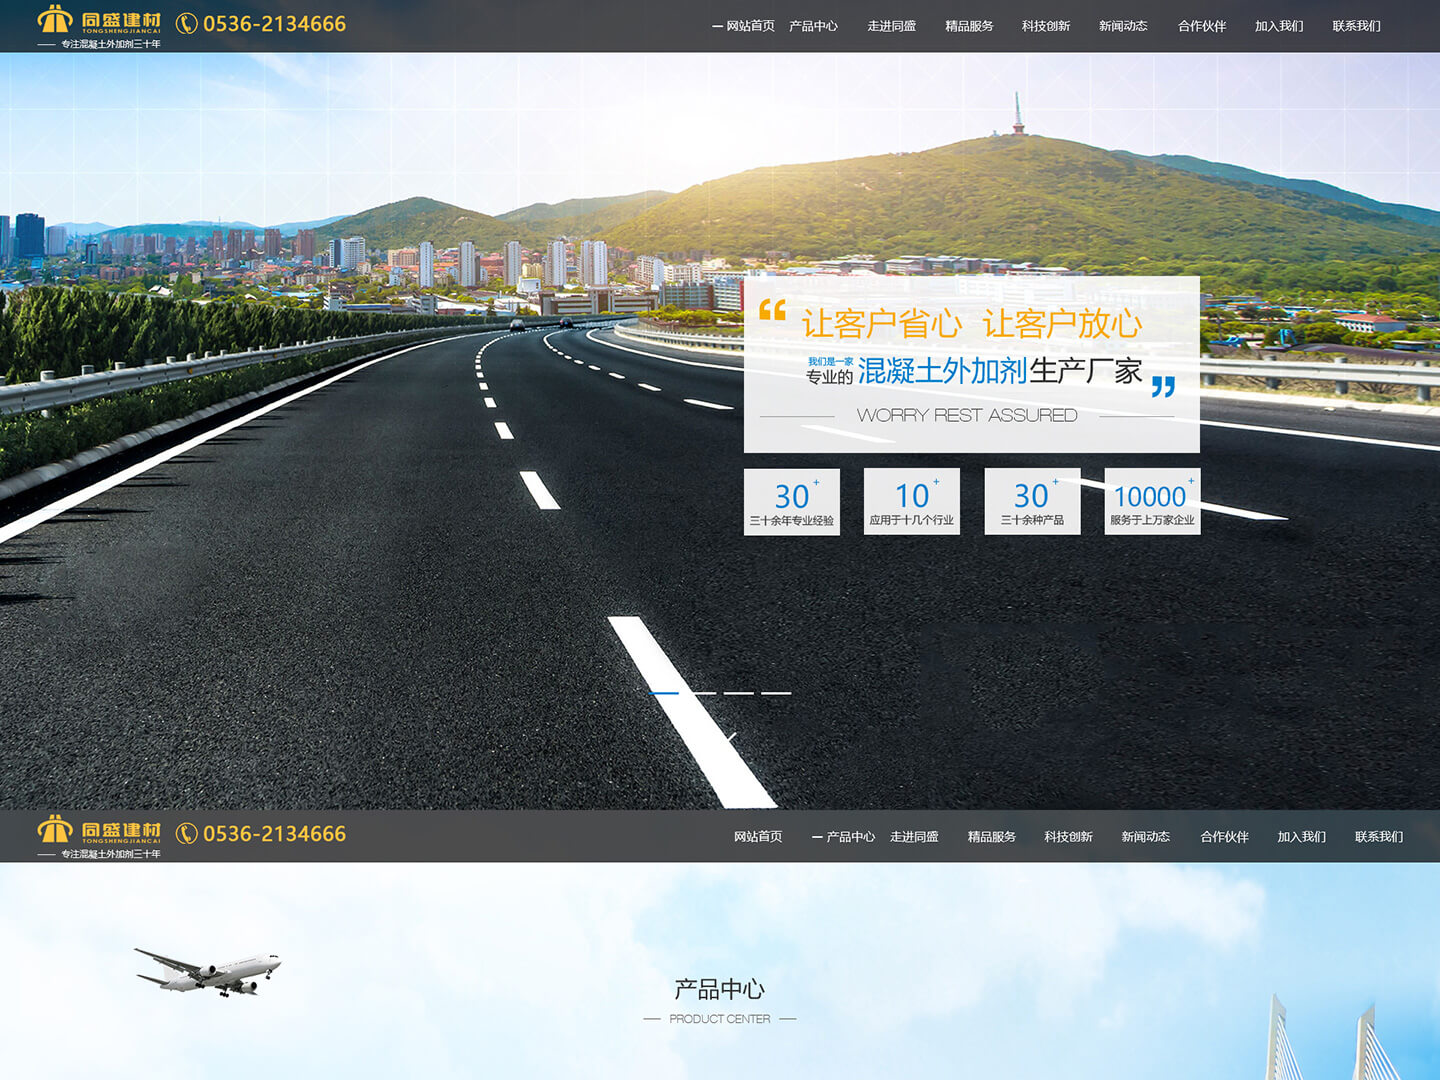Viewport: 1440px width, 1080px height.
Task: Open 精品服务 in the lower navigation bar
Action: [x=991, y=836]
